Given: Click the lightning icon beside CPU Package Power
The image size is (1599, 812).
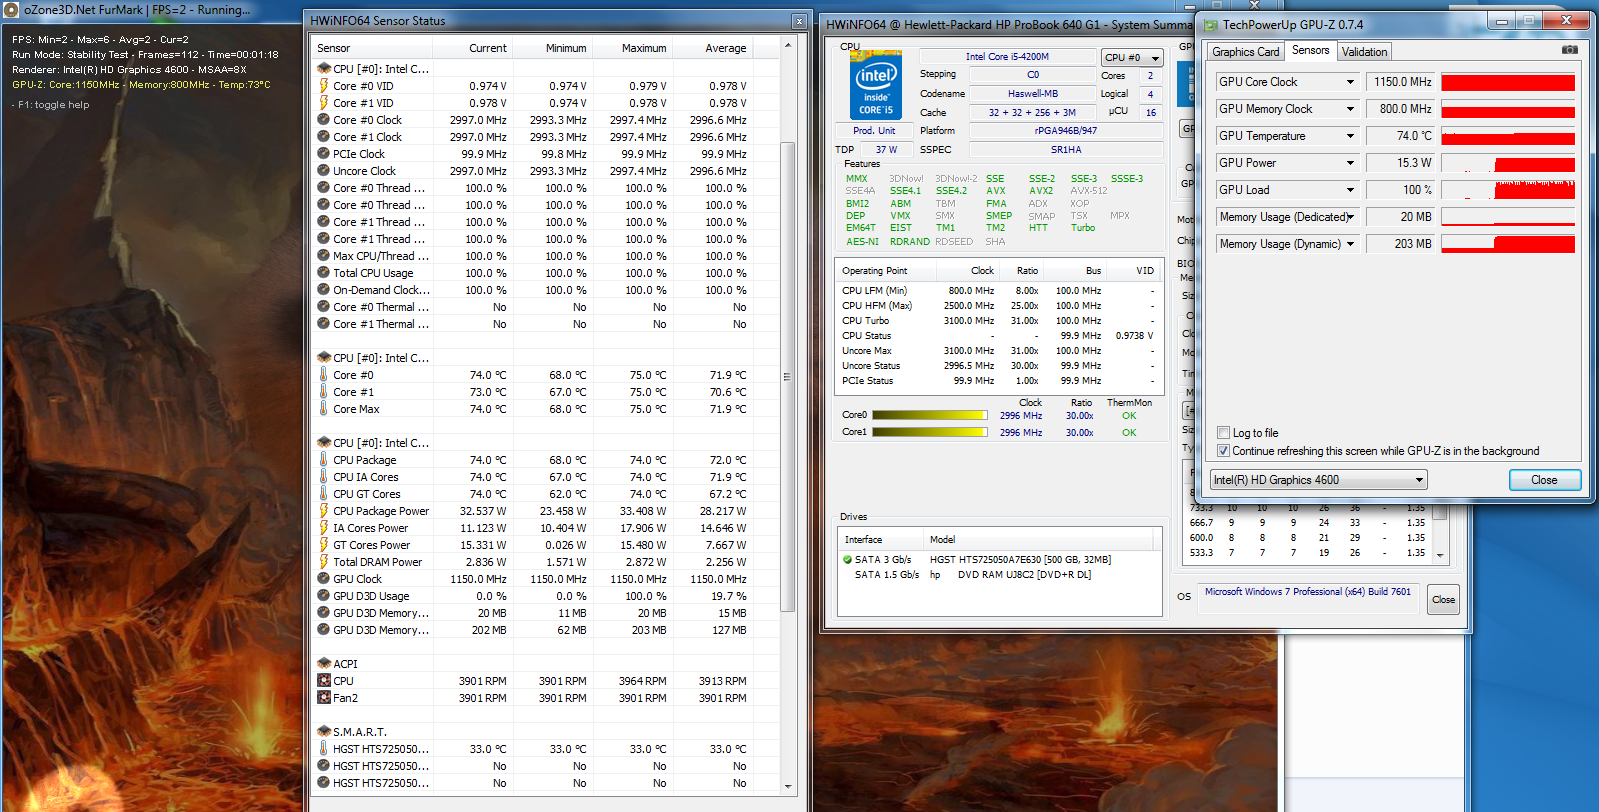Looking at the screenshot, I should (x=324, y=511).
